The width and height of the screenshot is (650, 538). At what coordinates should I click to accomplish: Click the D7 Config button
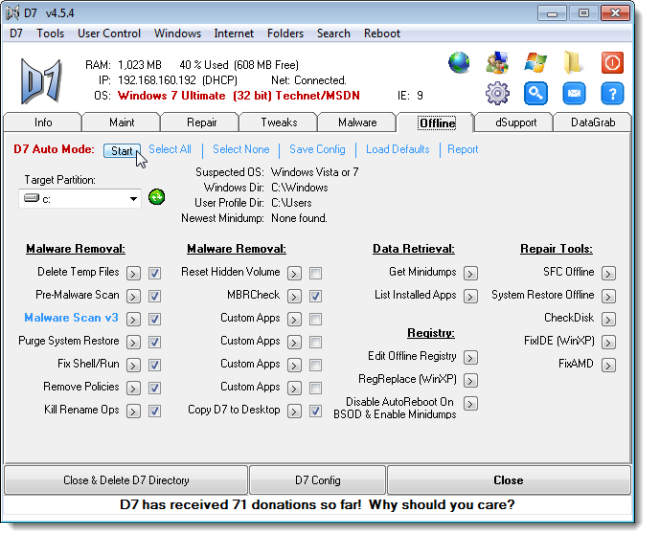(318, 480)
